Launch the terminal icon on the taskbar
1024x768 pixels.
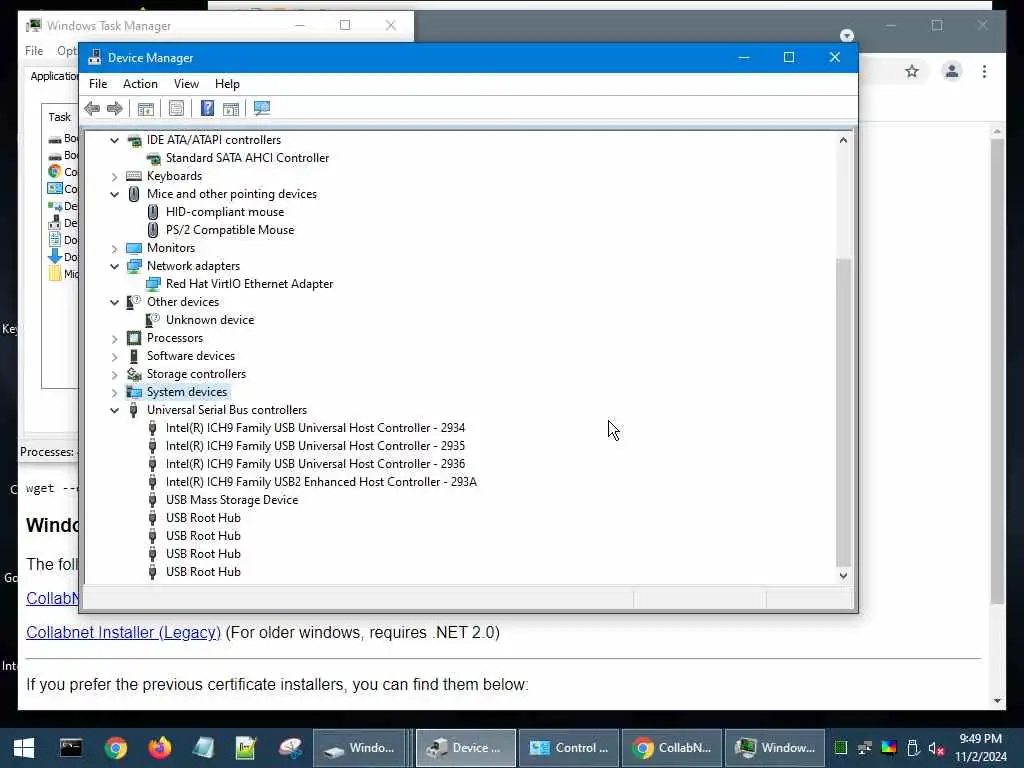pyautogui.click(x=71, y=747)
